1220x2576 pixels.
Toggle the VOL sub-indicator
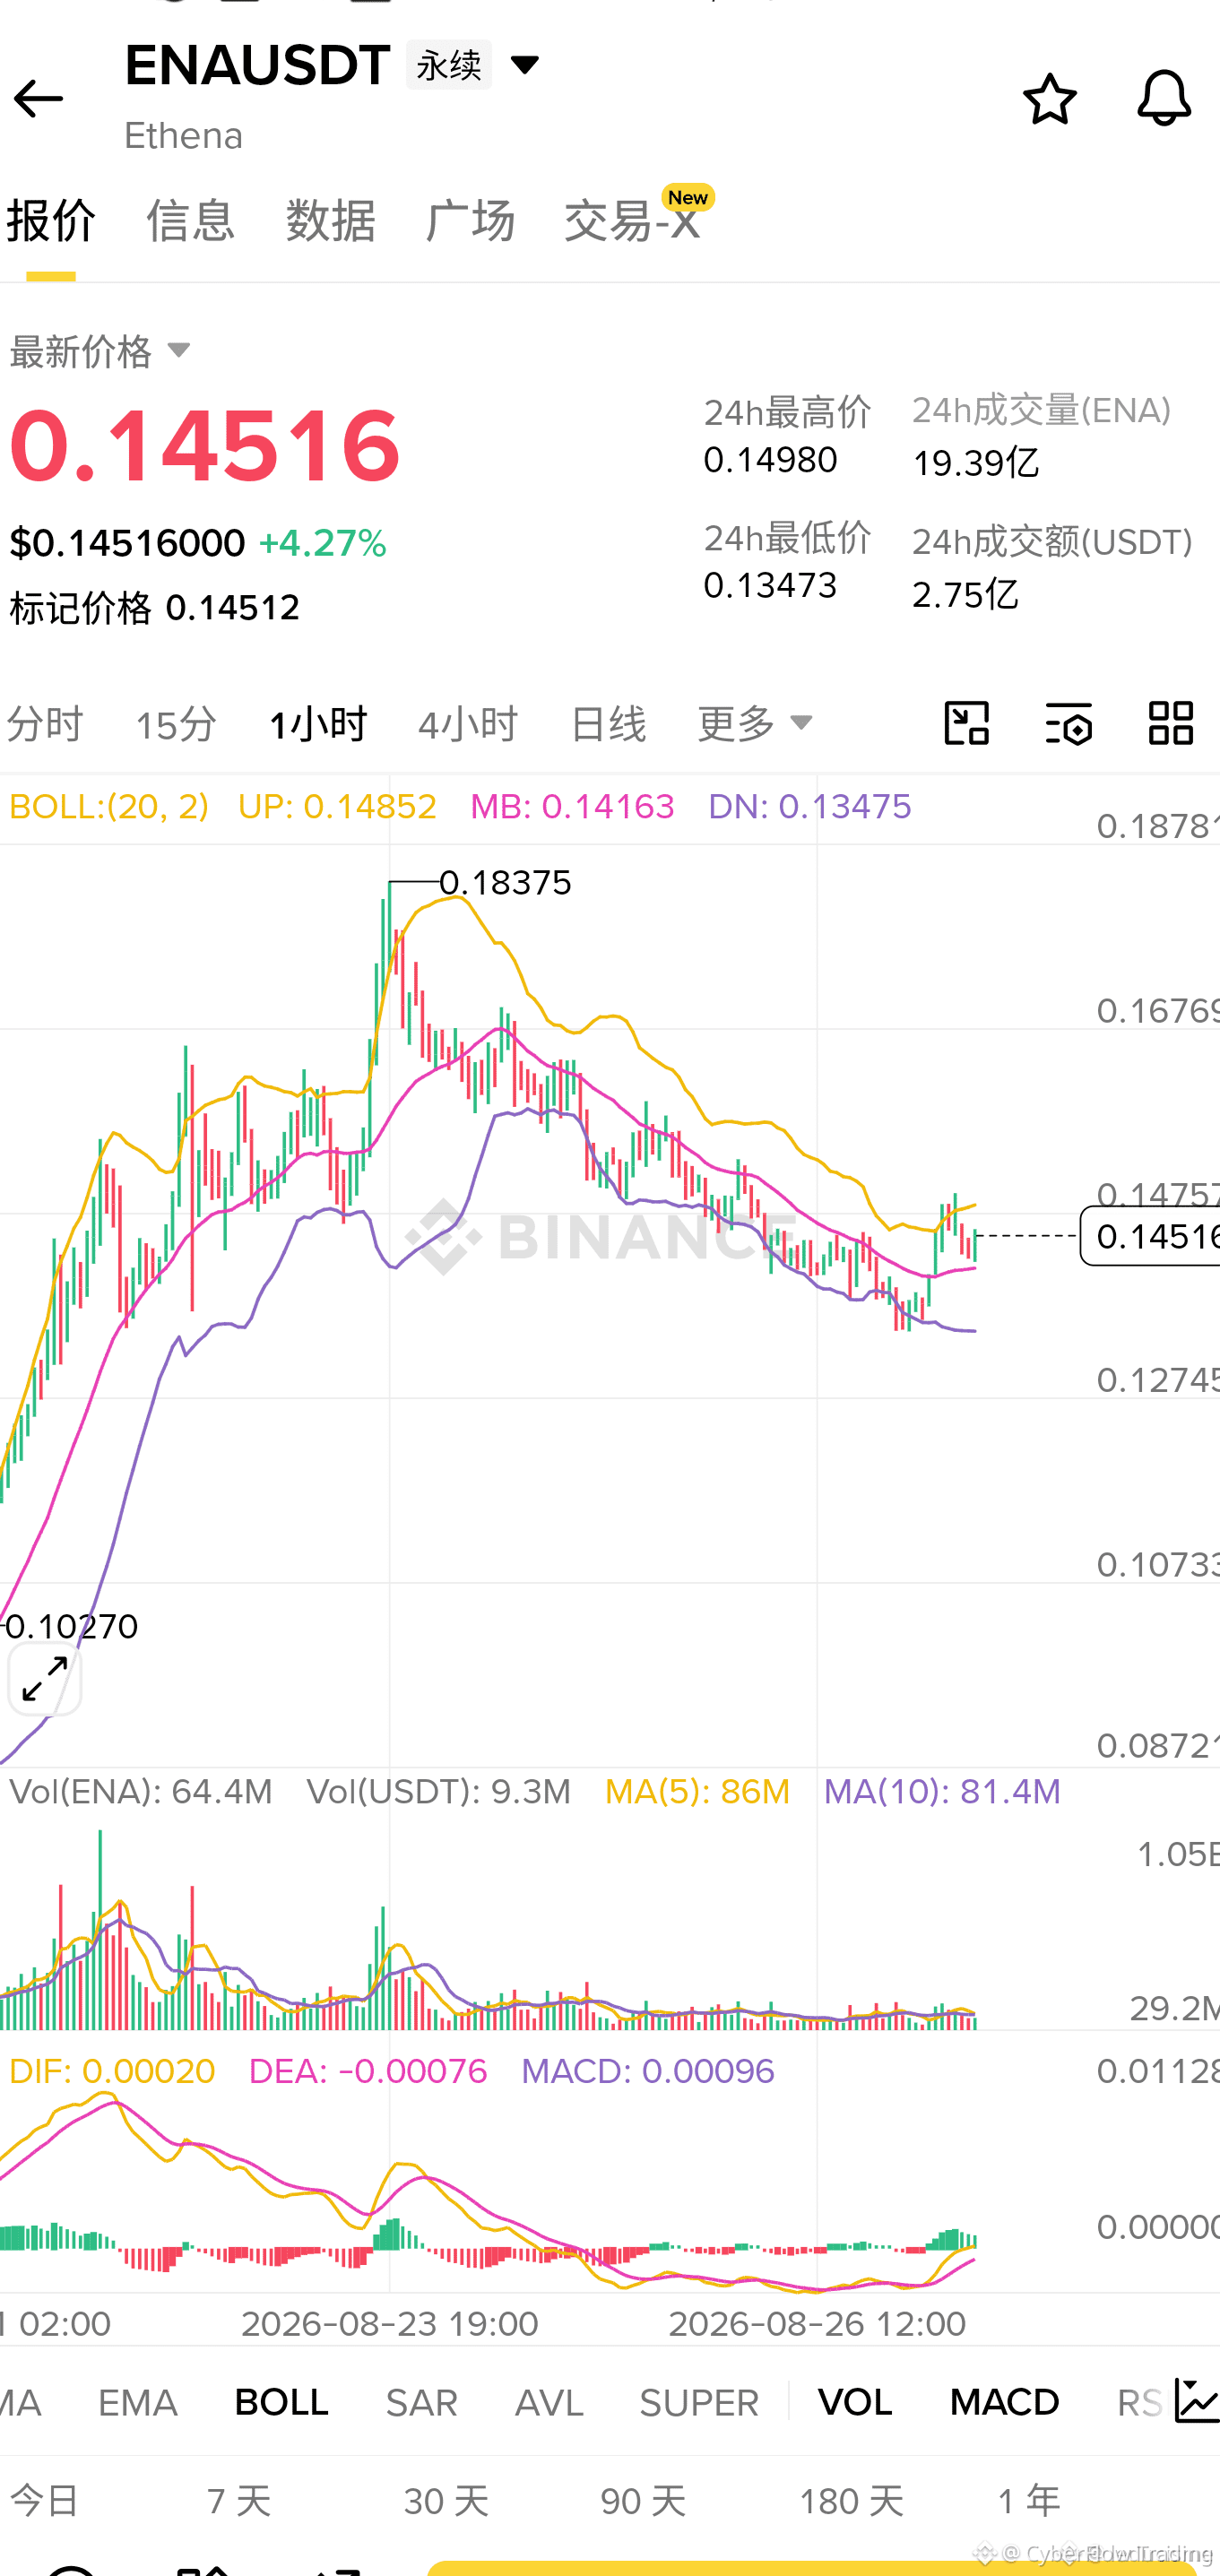(x=855, y=2402)
